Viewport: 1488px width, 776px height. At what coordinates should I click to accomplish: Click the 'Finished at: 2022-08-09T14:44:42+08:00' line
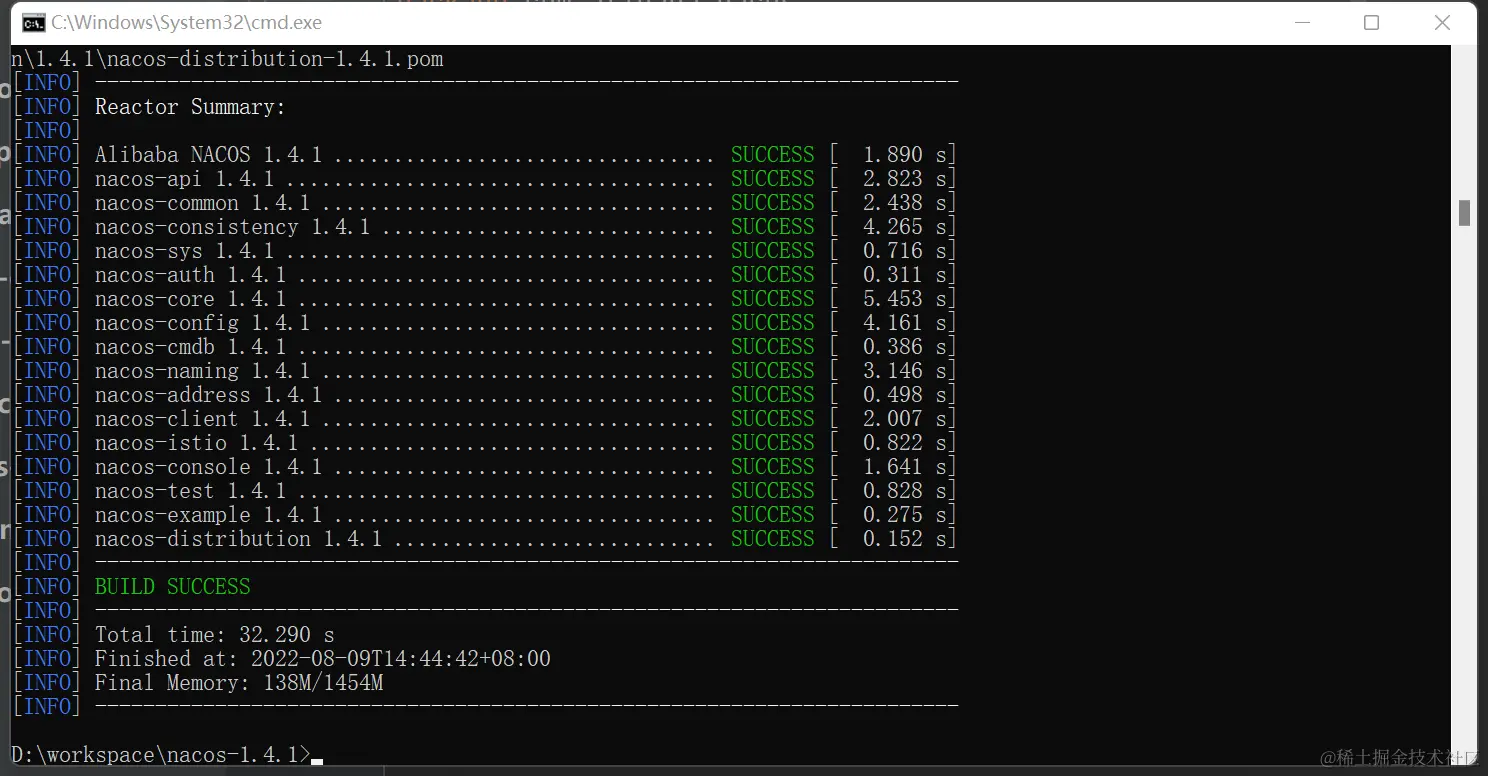pos(322,659)
